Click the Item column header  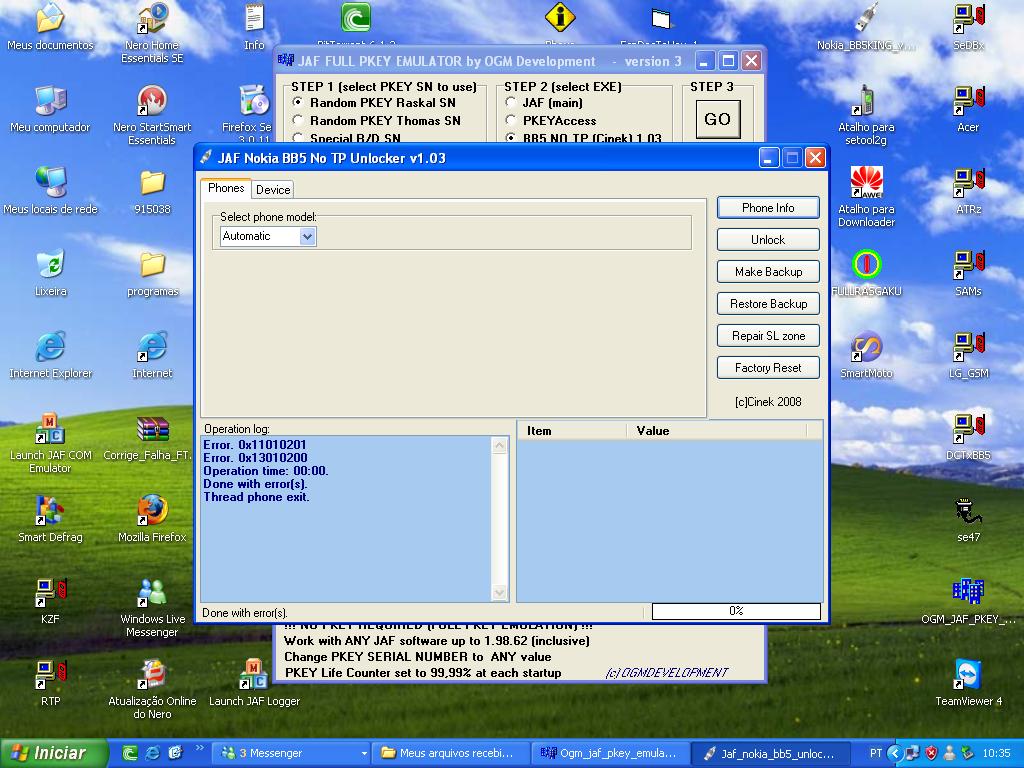coord(572,430)
